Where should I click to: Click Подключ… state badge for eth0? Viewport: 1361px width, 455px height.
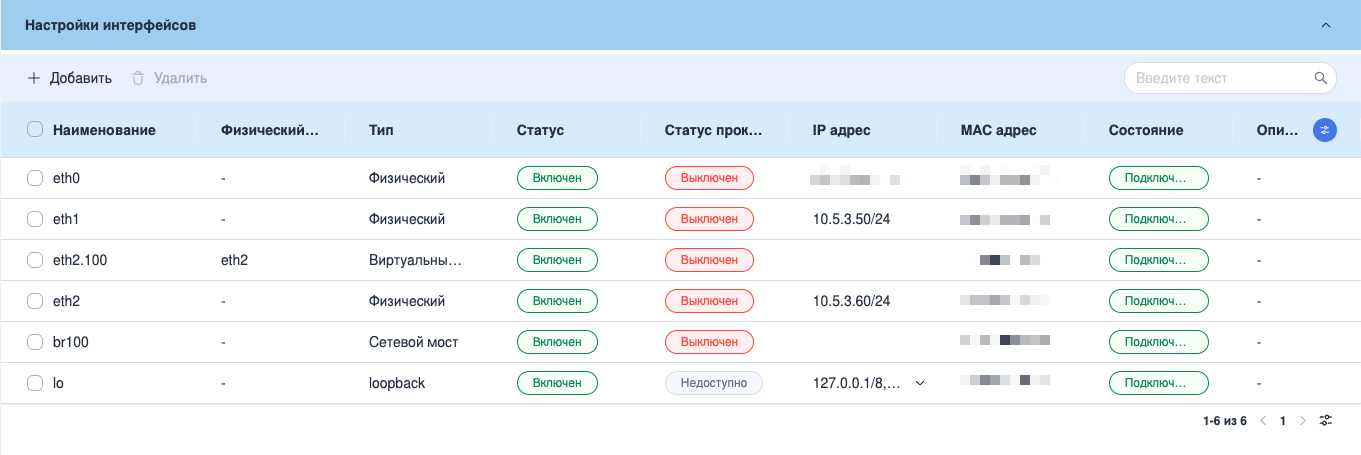tap(1159, 178)
